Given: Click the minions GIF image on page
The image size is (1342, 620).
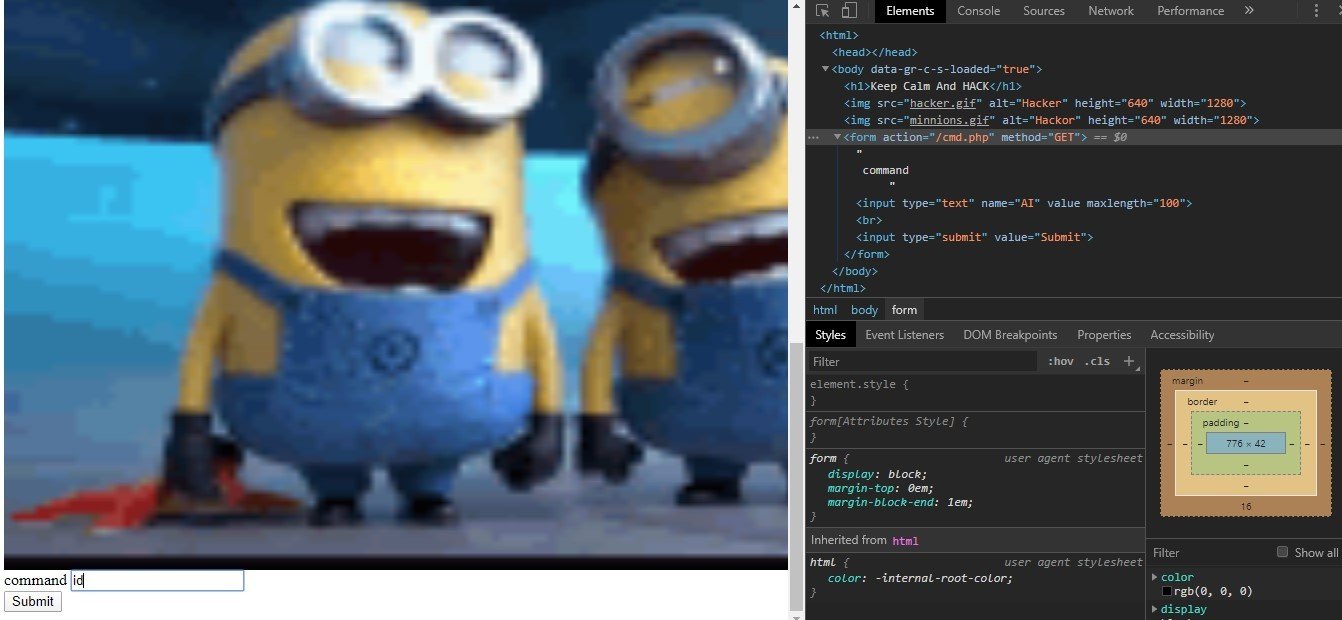Looking at the screenshot, I should point(396,285).
